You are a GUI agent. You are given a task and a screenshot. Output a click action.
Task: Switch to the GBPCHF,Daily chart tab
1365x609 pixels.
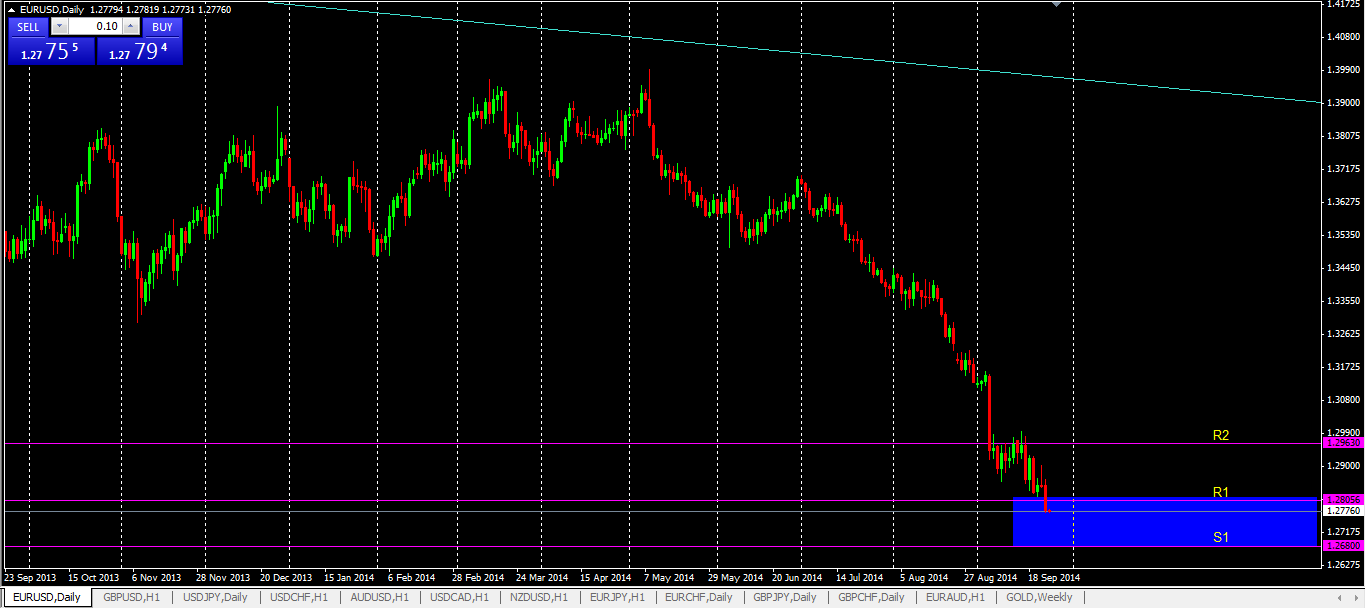point(871,597)
